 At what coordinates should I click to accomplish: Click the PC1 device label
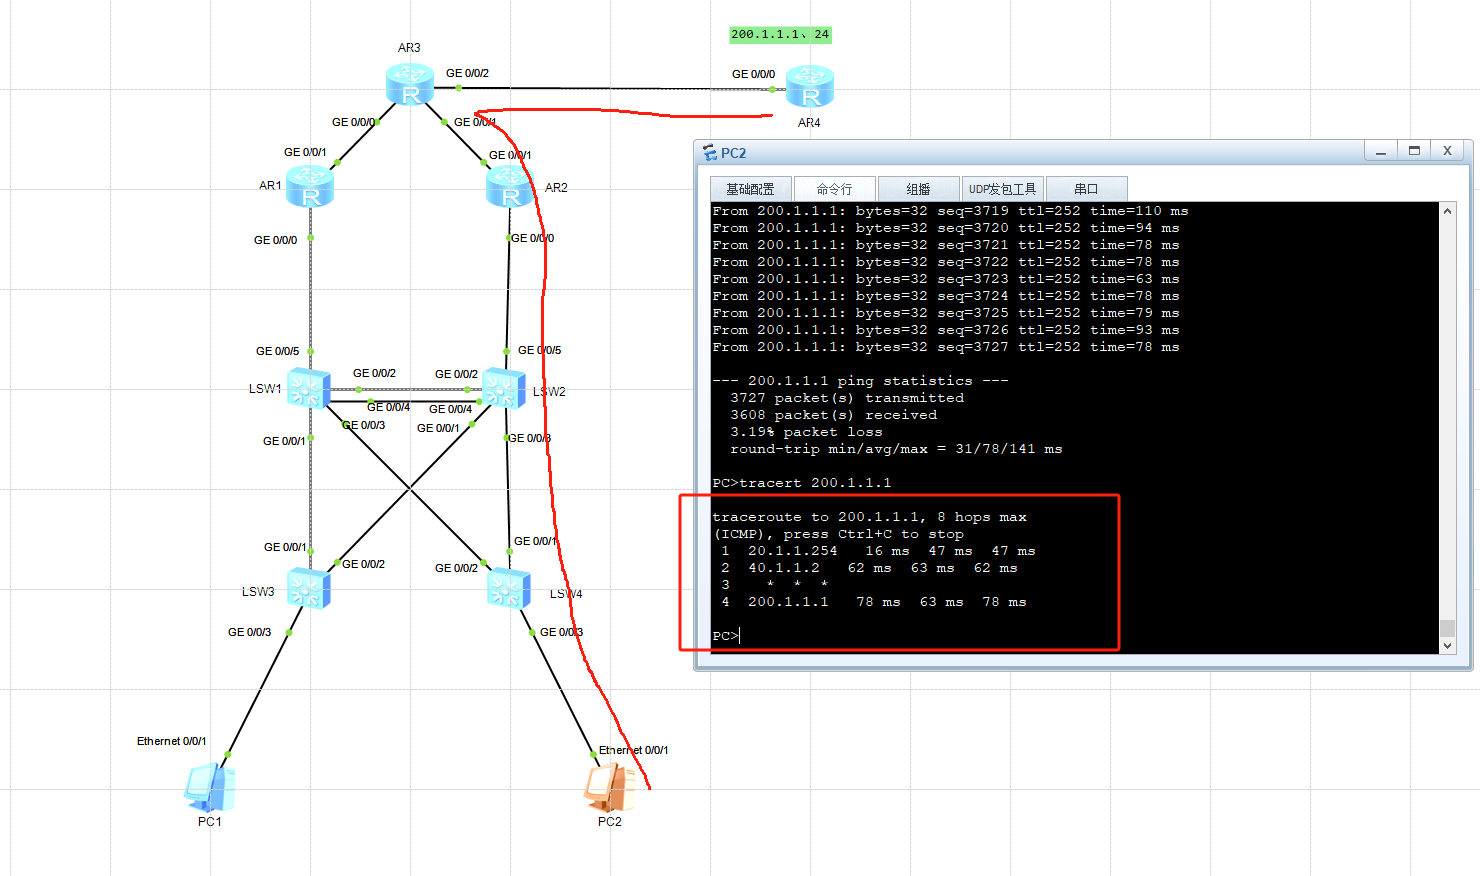tap(209, 822)
